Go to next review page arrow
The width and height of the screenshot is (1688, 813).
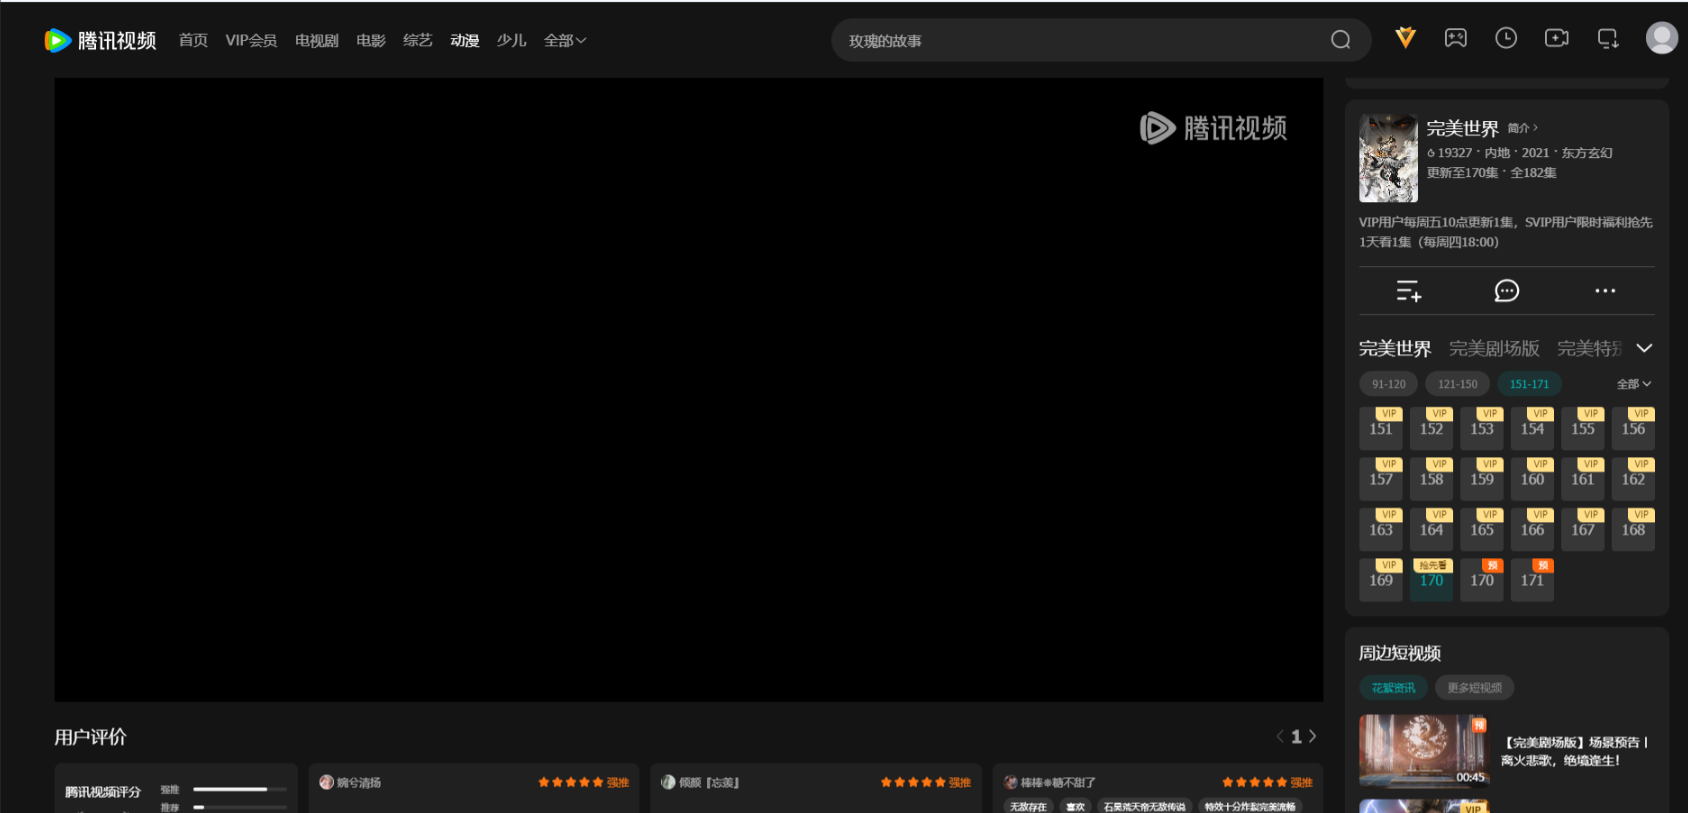1313,736
